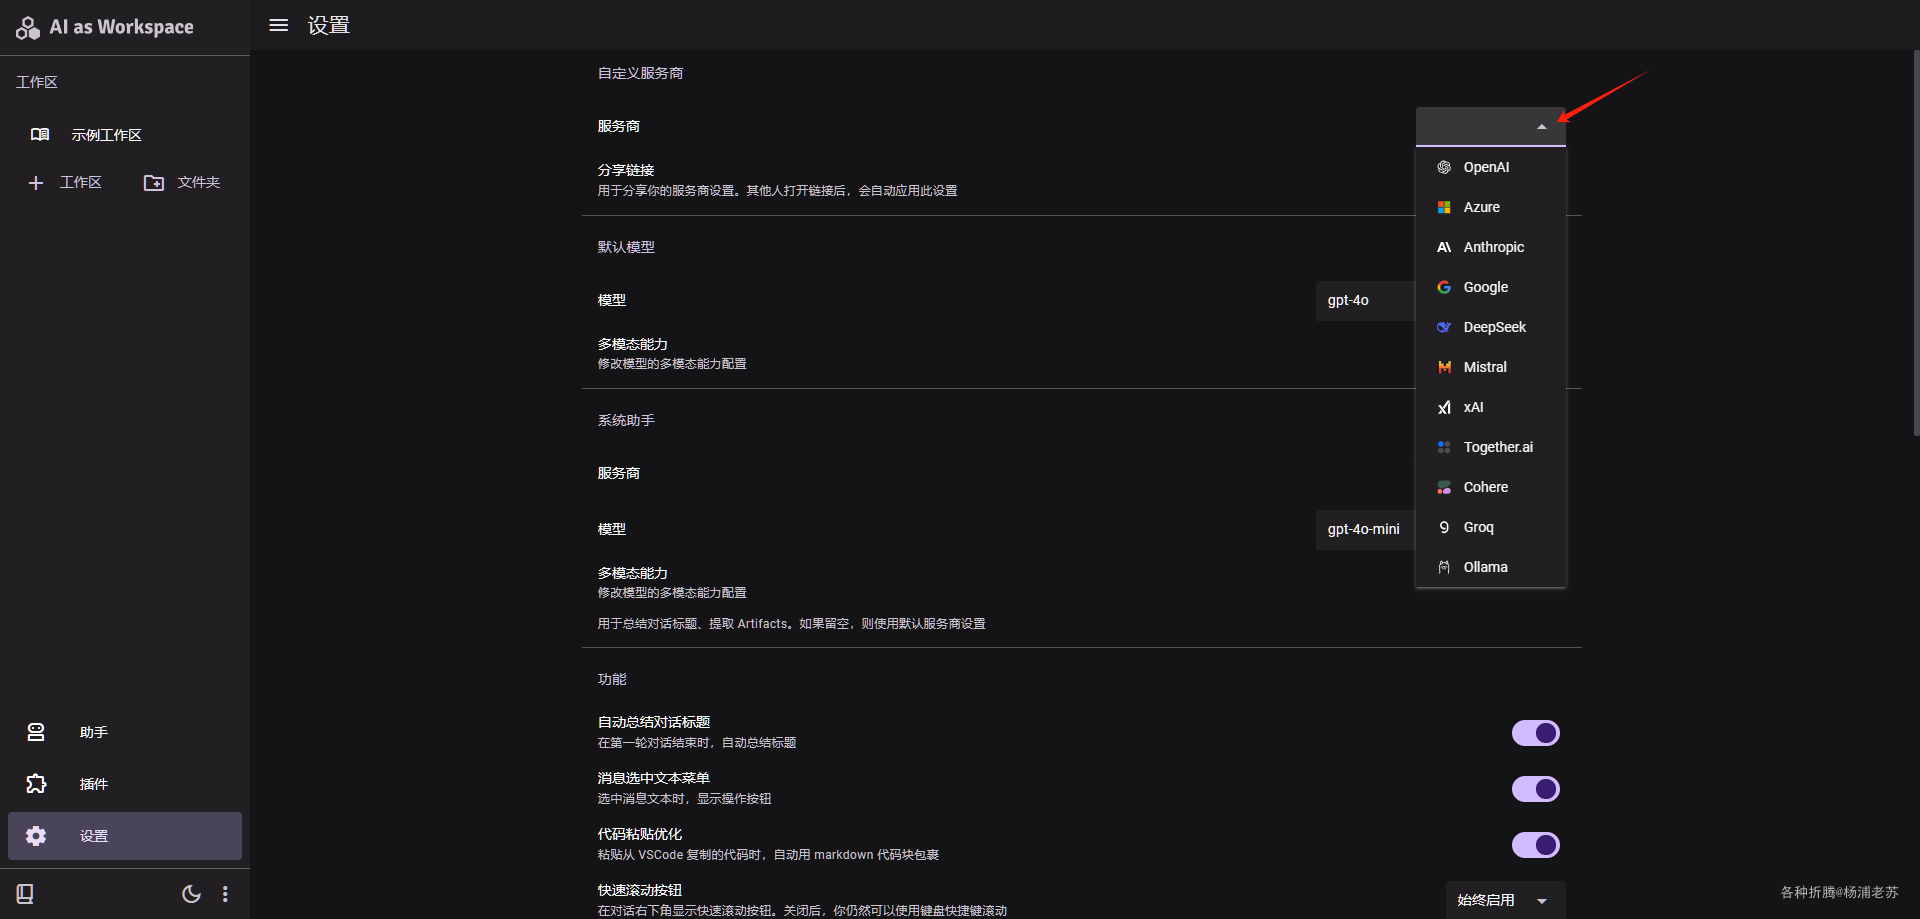Go to 插件 plugins page
The width and height of the screenshot is (1920, 919).
tap(125, 784)
